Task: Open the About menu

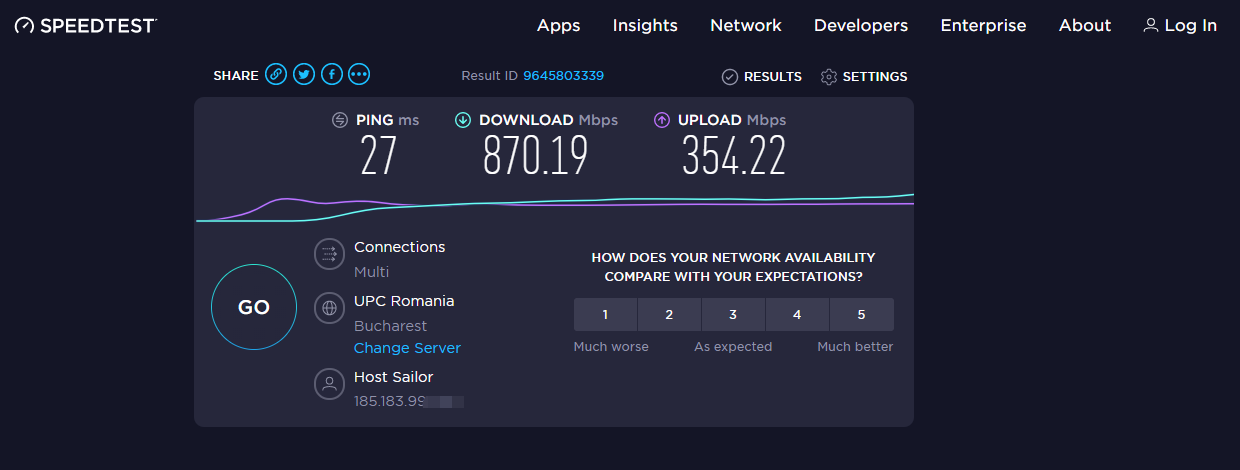Action: pos(1085,26)
